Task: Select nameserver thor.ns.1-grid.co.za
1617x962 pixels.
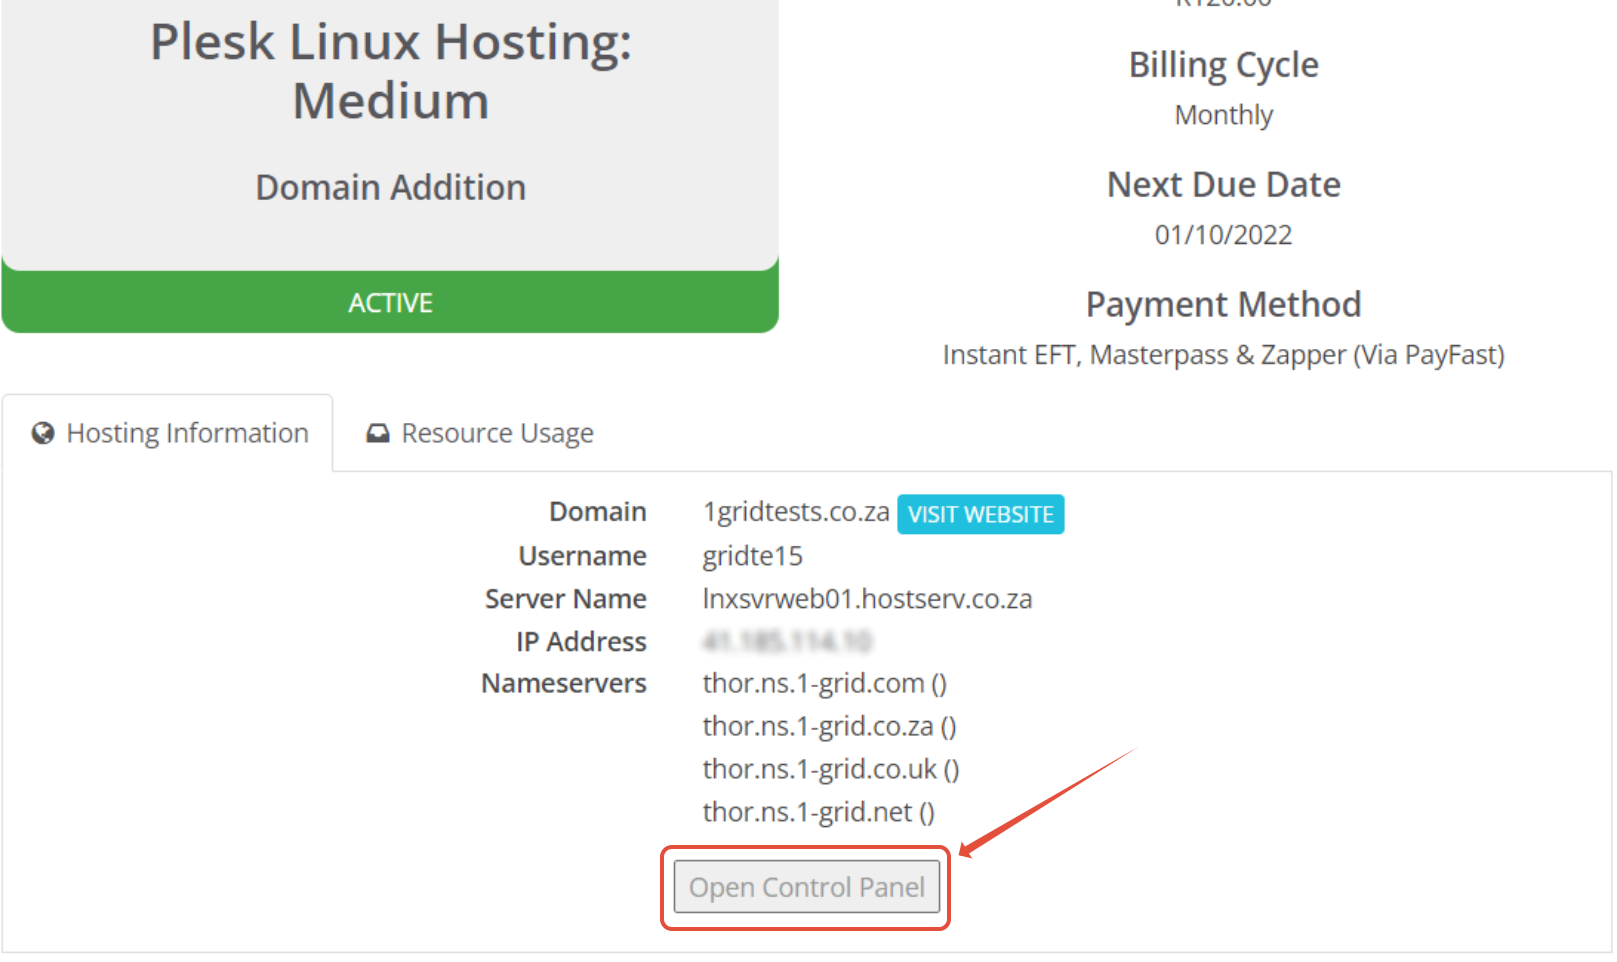Action: click(x=818, y=727)
